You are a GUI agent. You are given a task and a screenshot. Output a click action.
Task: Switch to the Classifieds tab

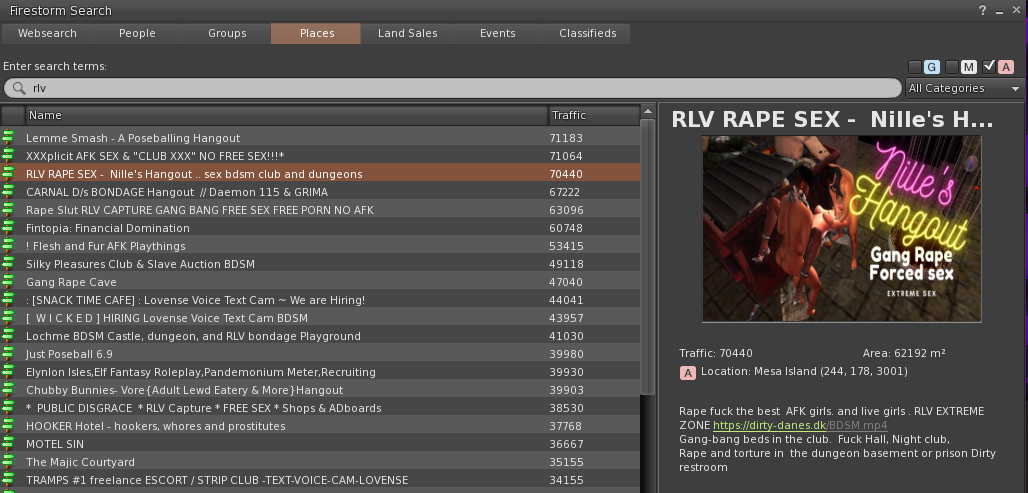[587, 33]
